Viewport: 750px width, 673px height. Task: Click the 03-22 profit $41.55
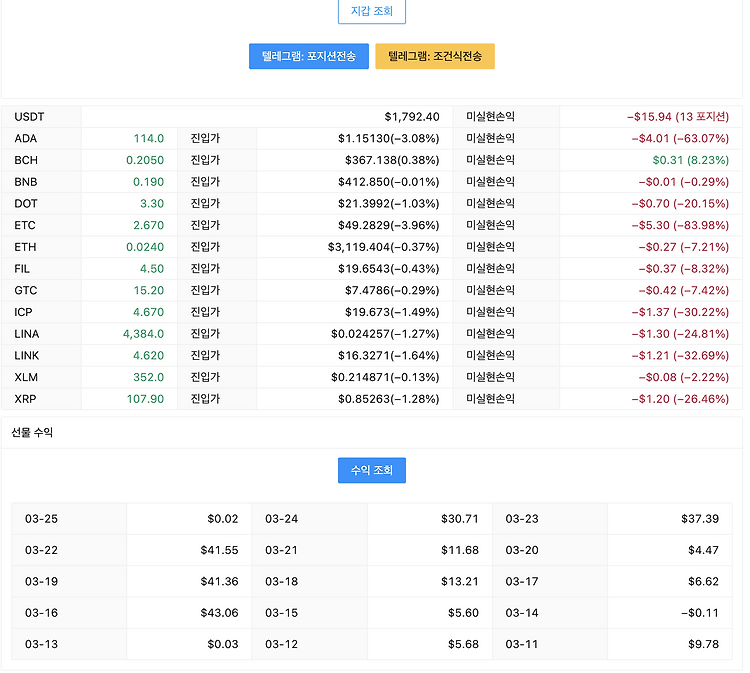point(219,550)
